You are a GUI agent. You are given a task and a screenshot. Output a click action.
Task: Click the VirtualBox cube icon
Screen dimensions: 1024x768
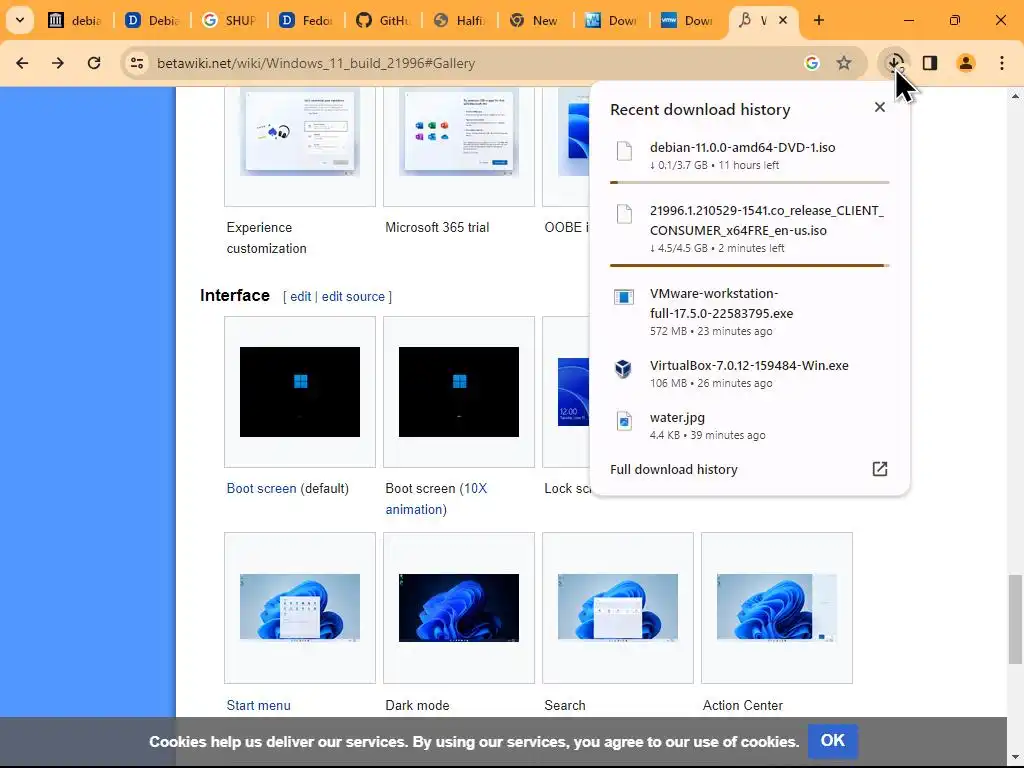coord(624,369)
